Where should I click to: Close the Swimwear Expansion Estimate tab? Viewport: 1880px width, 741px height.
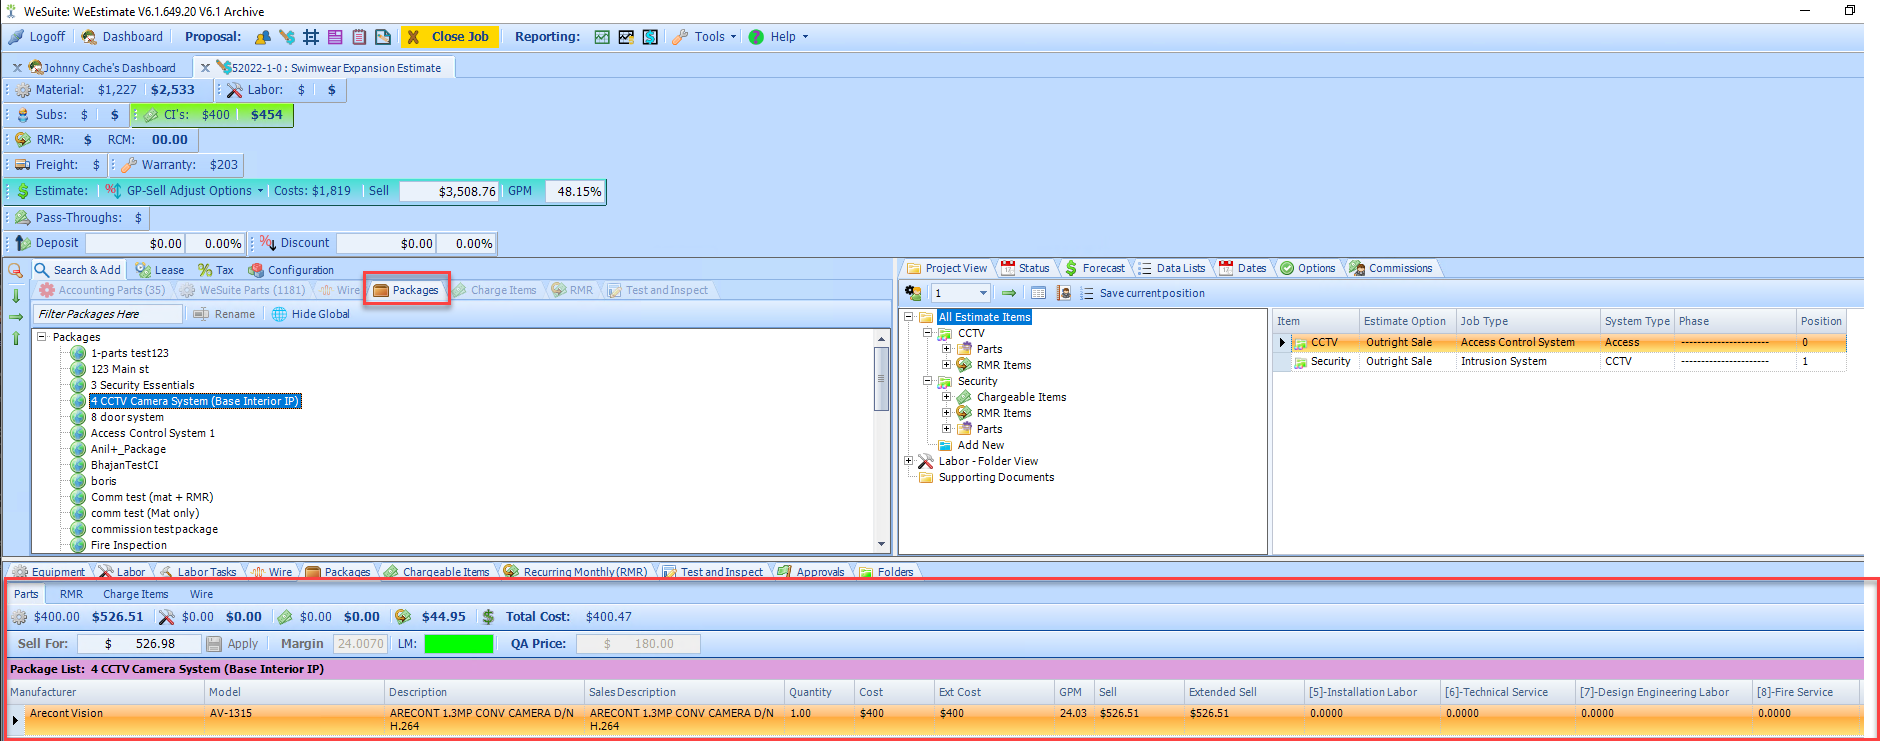tap(205, 68)
